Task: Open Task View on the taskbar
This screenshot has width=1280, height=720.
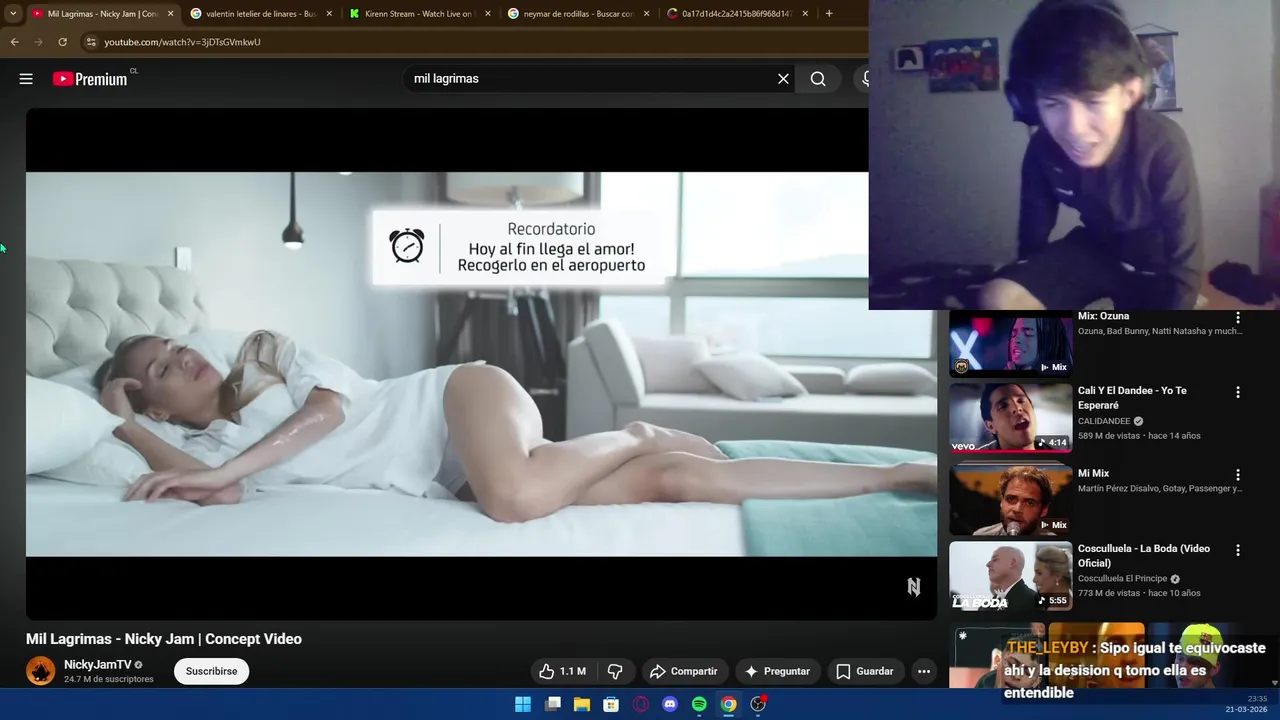Action: point(552,704)
